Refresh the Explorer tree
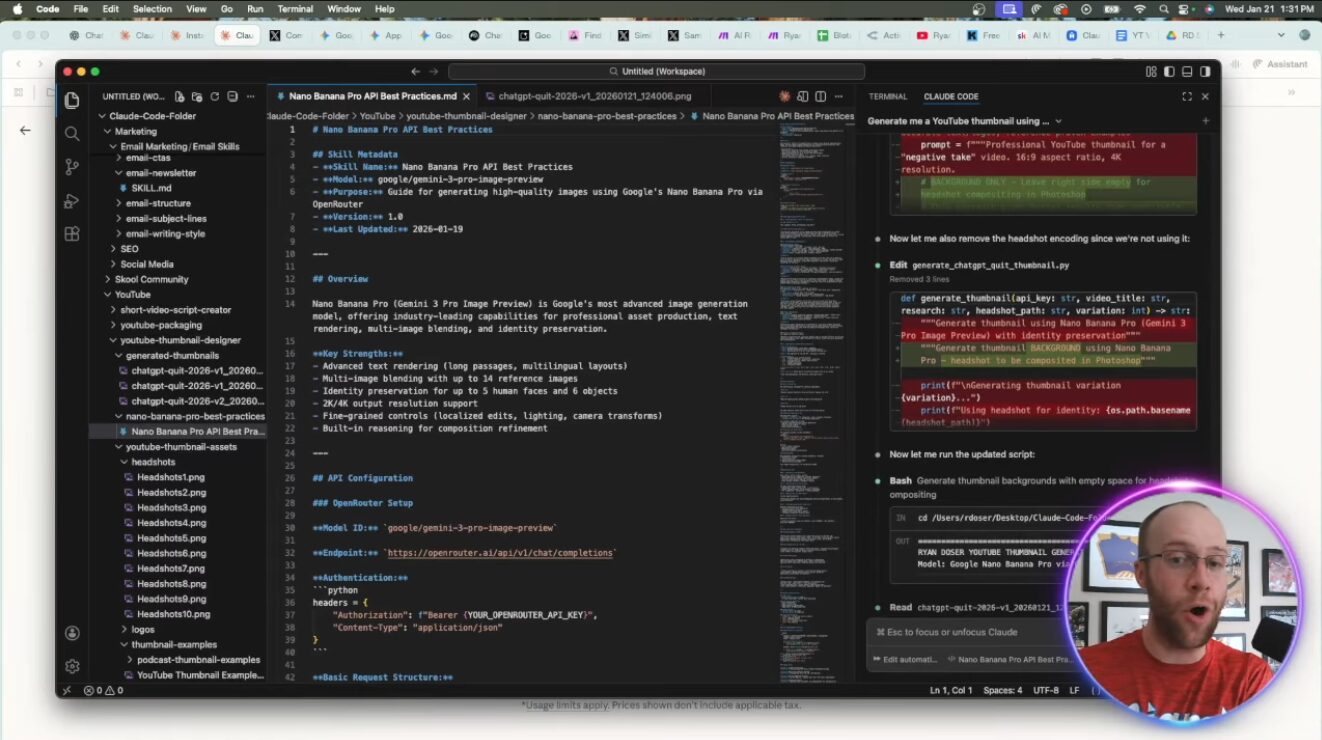 [214, 97]
